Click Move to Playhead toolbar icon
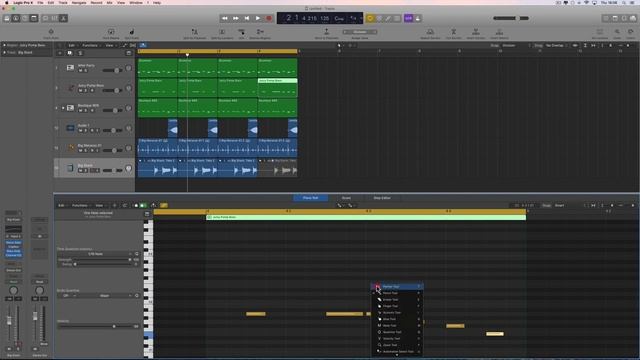The height and width of the screenshot is (360, 640). 326,32
